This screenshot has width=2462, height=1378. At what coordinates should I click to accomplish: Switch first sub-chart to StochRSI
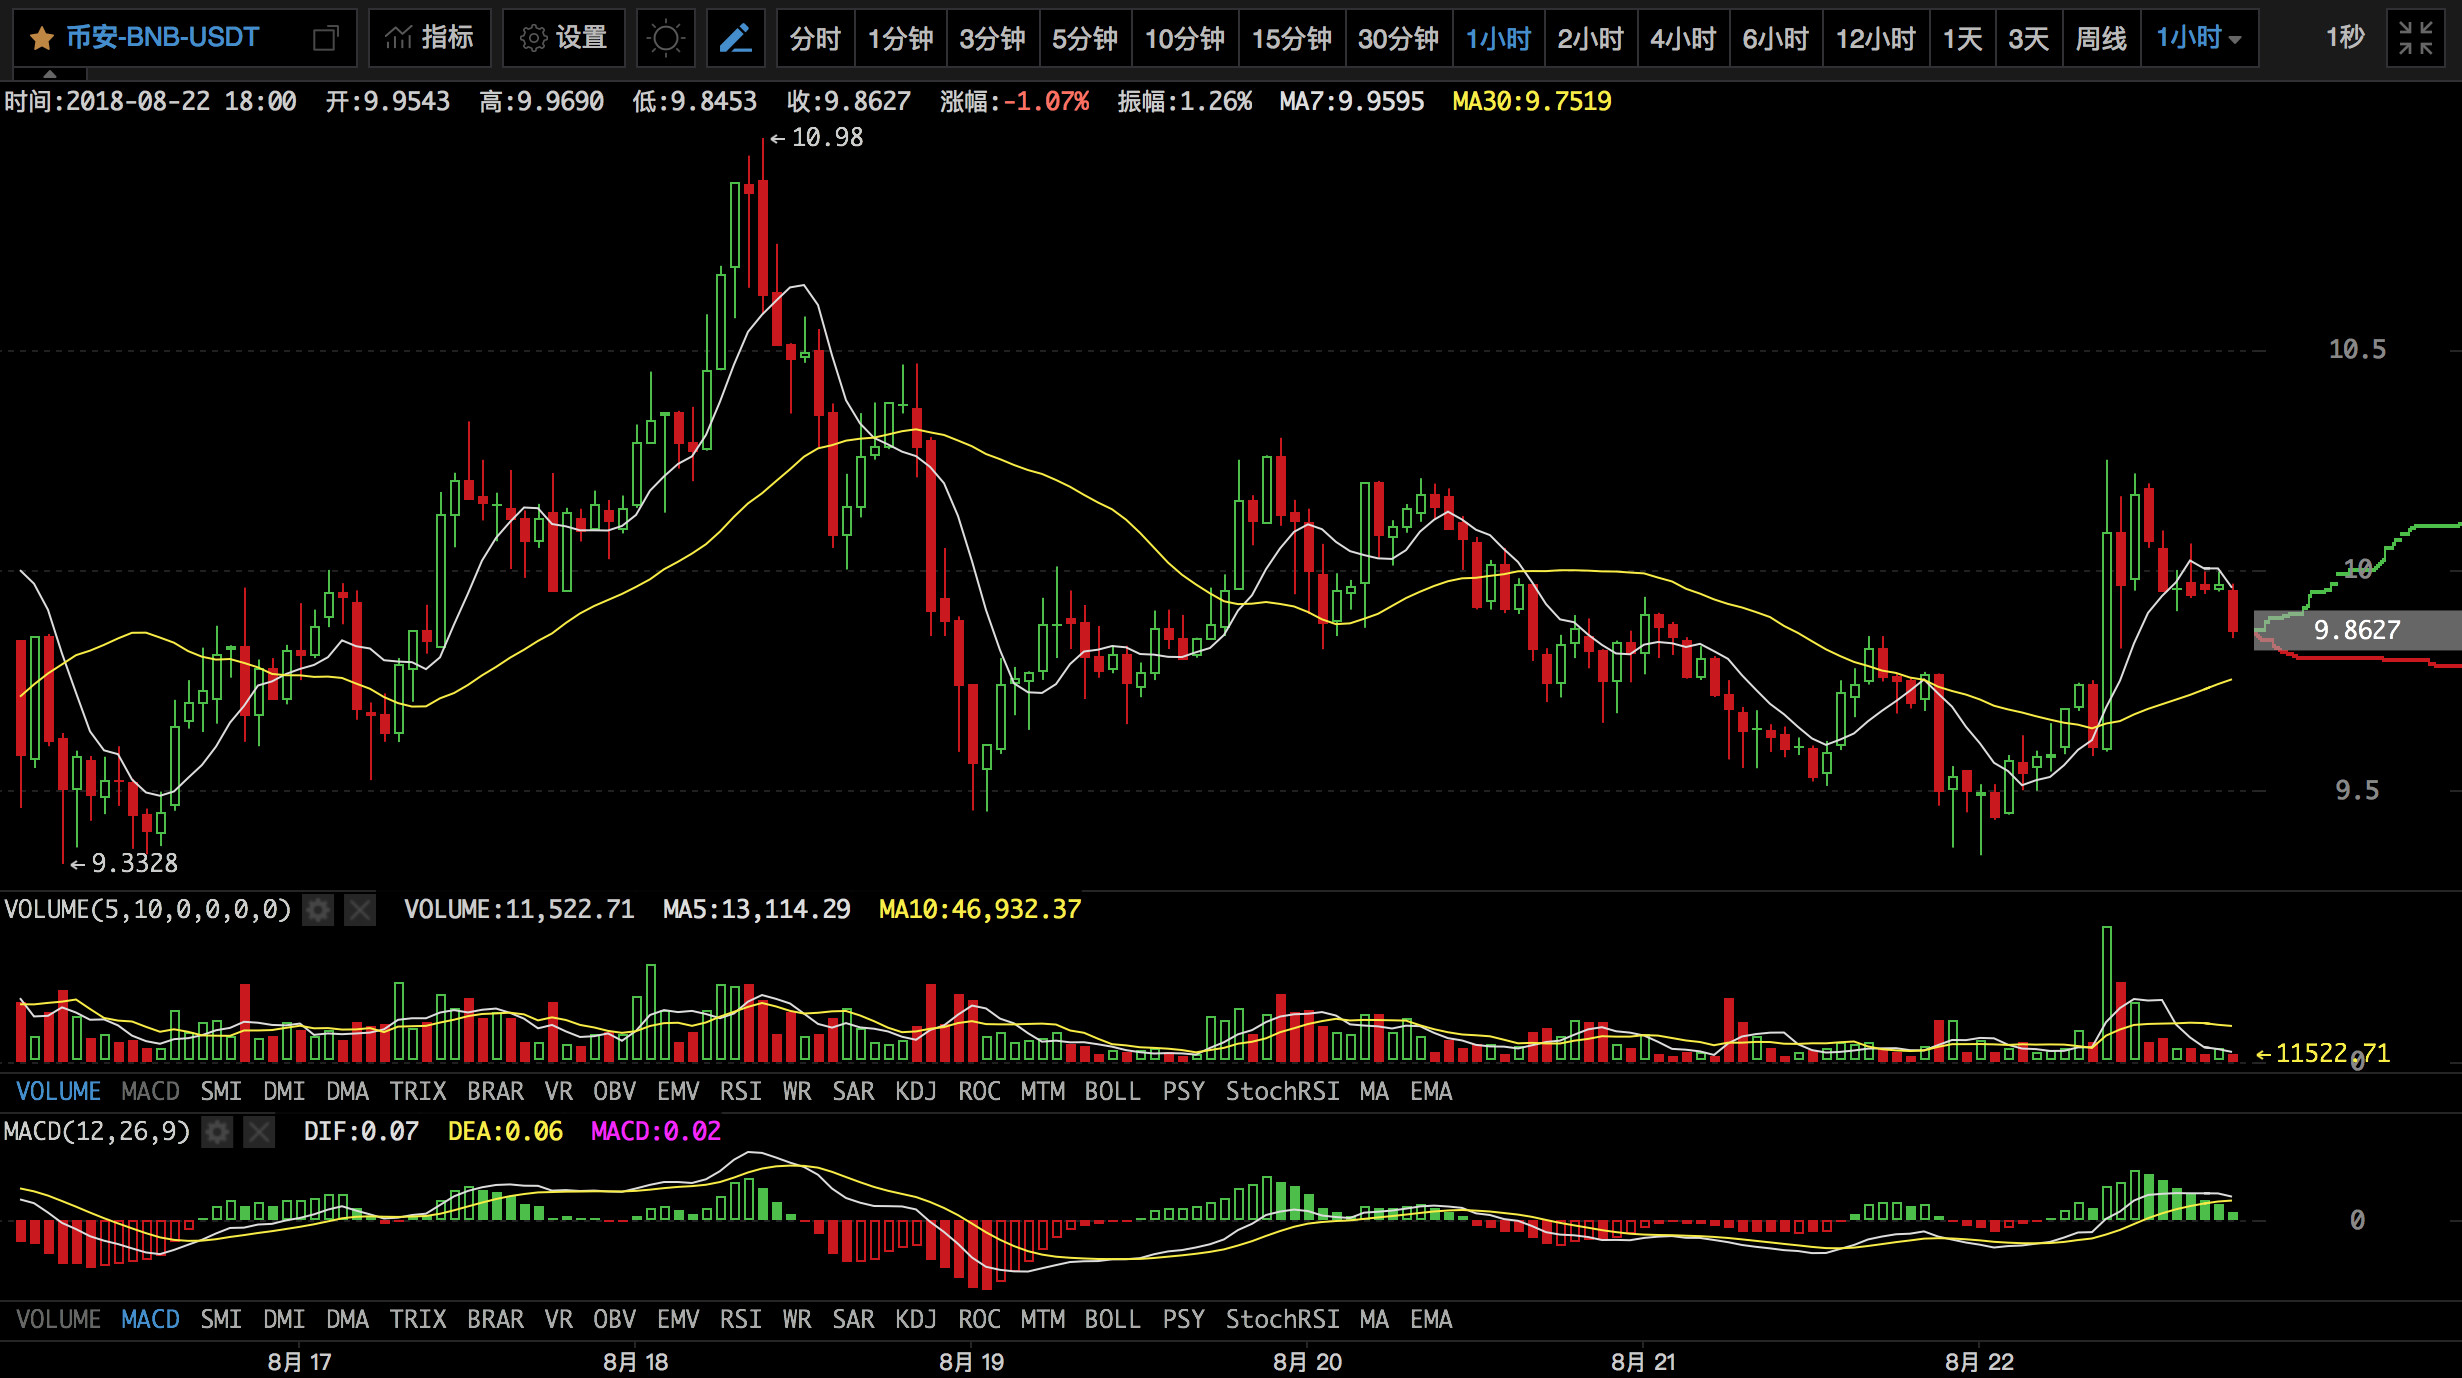pyautogui.click(x=1283, y=1091)
